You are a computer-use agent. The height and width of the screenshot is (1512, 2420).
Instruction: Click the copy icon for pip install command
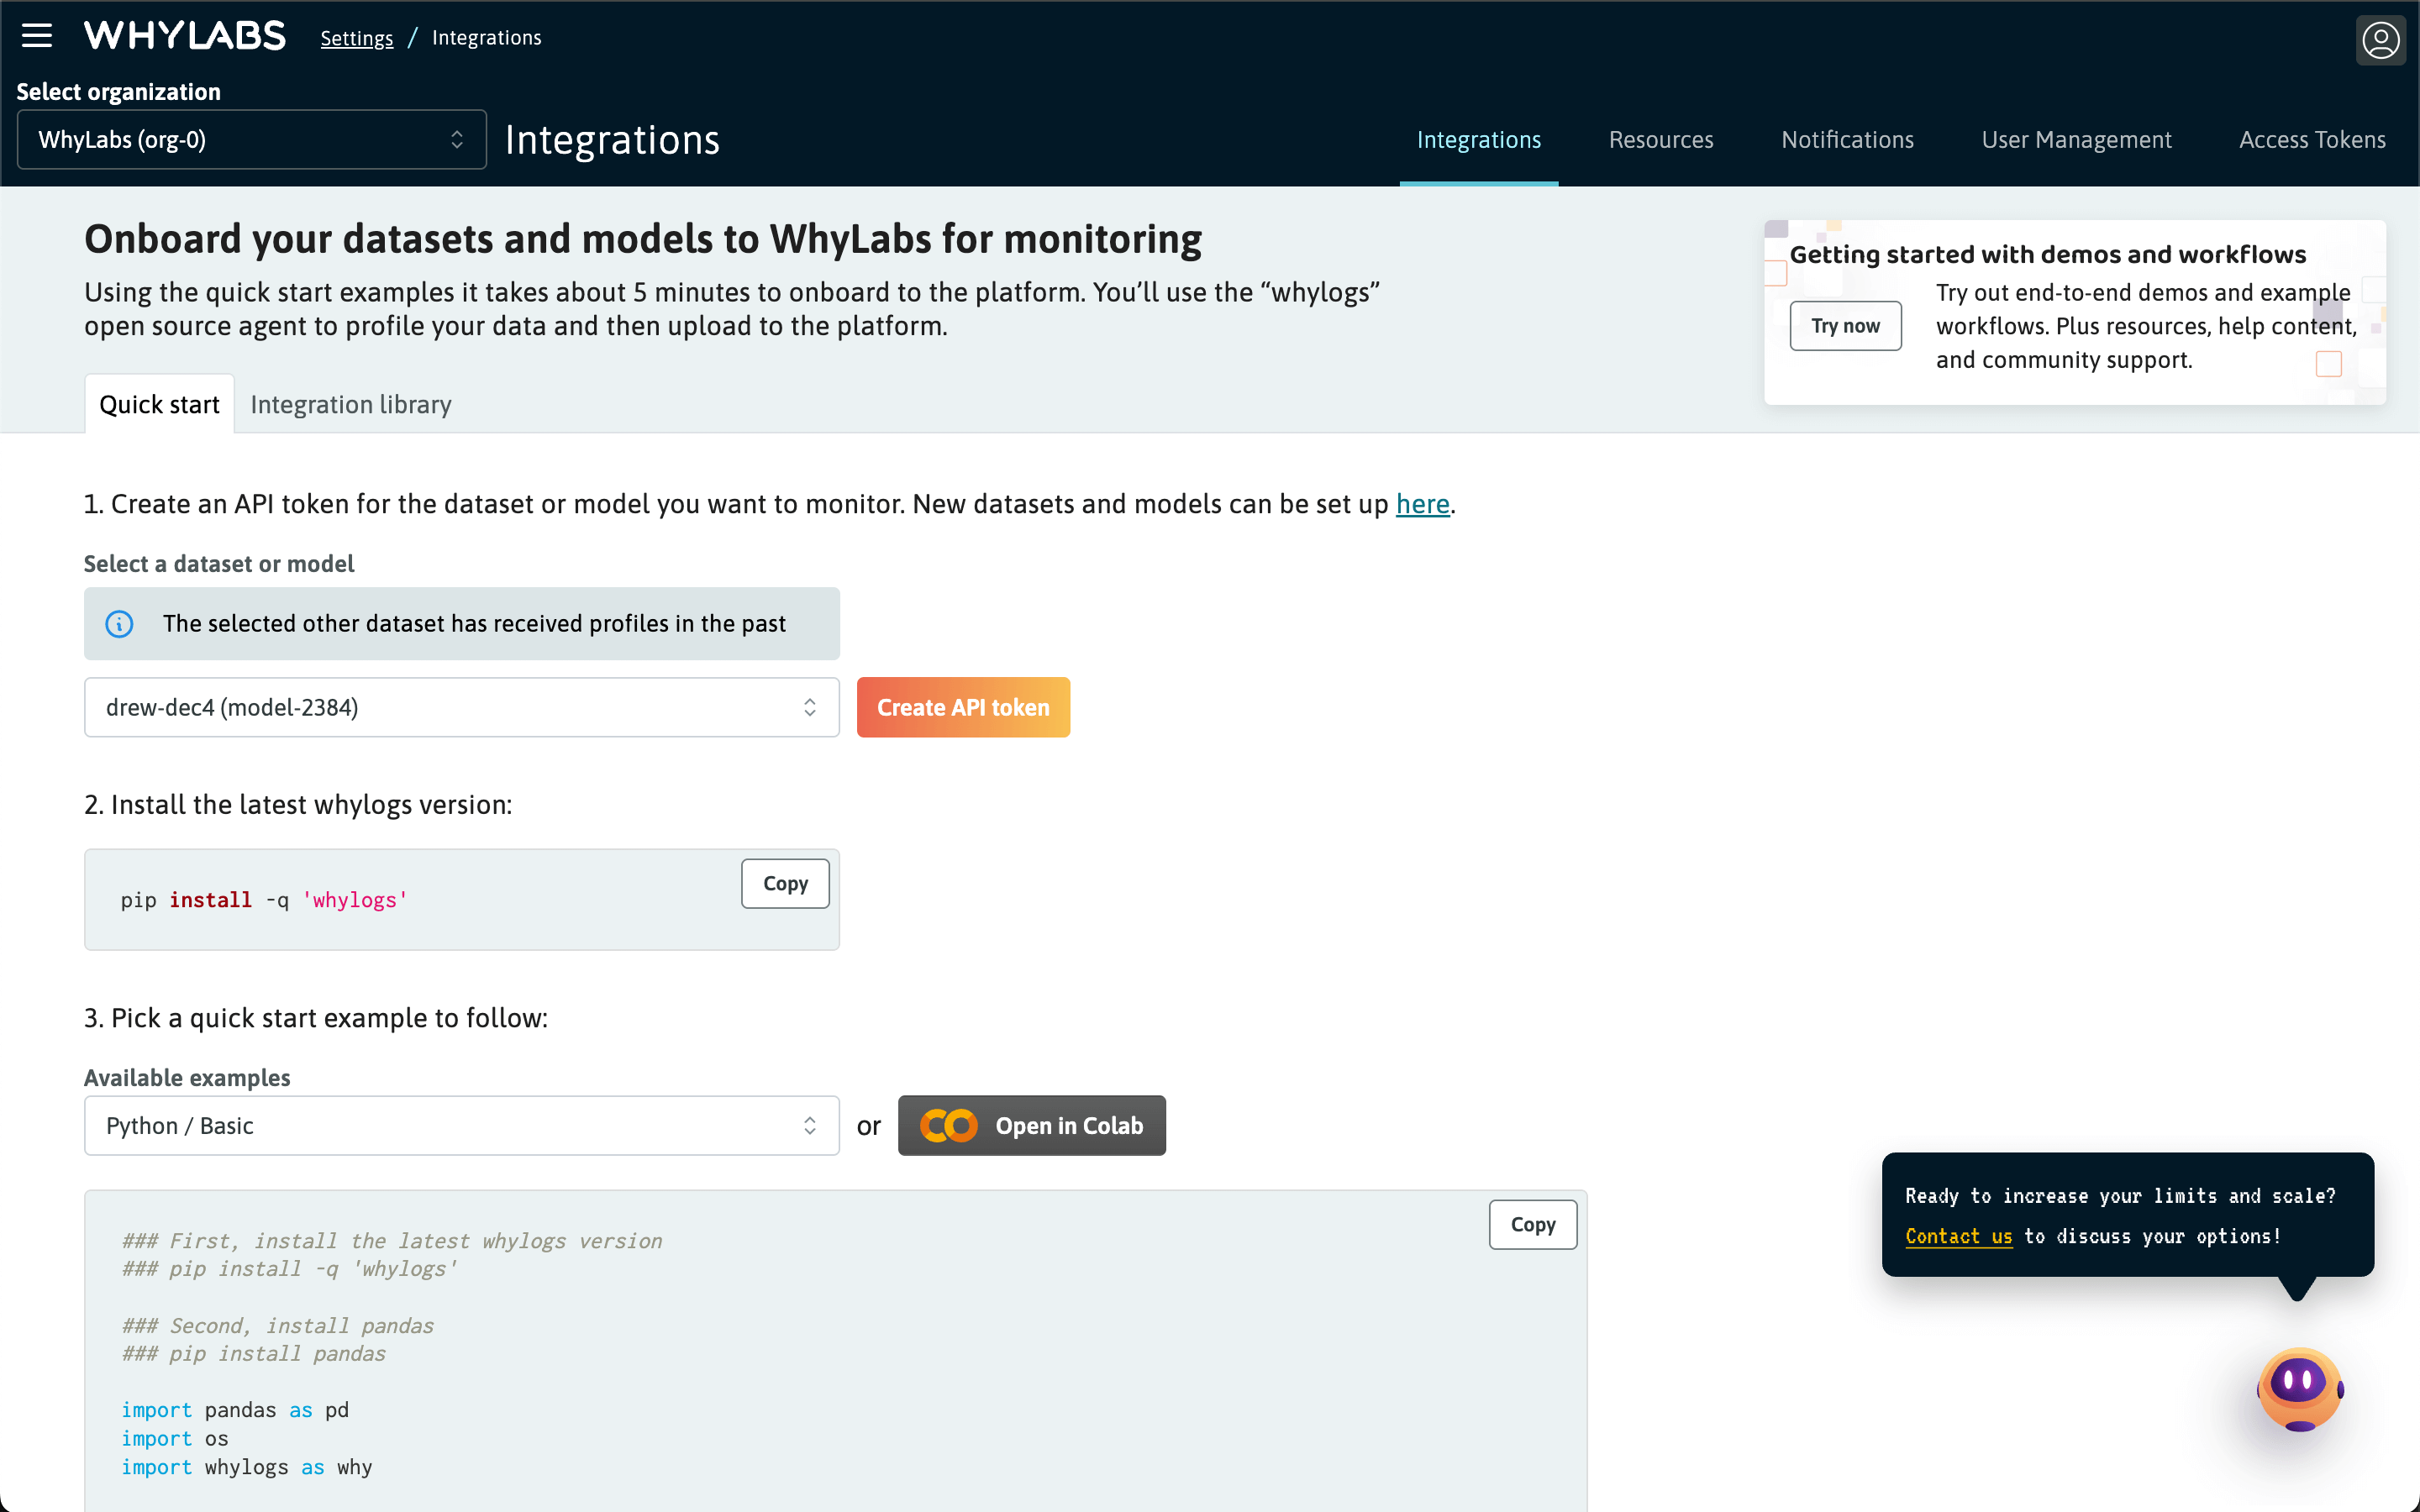[x=784, y=883]
